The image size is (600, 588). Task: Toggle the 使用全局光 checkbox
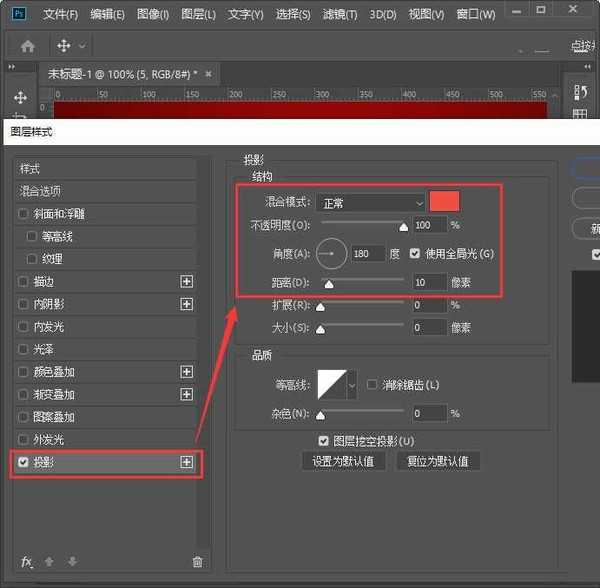pyautogui.click(x=415, y=253)
